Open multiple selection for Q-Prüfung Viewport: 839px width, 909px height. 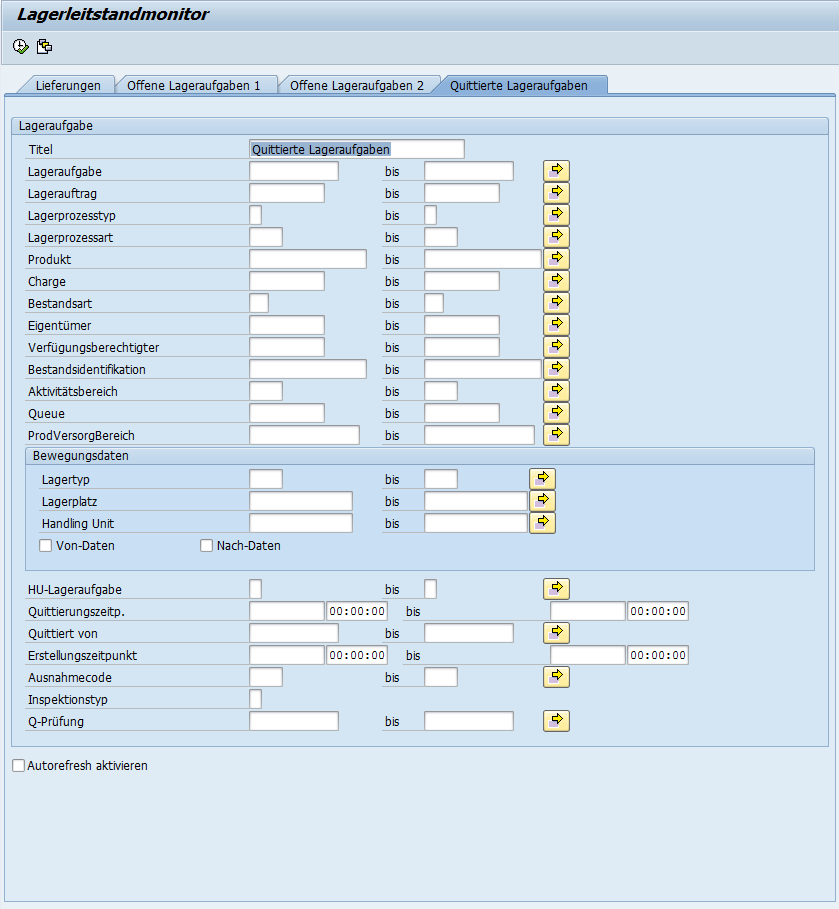pyautogui.click(x=556, y=721)
